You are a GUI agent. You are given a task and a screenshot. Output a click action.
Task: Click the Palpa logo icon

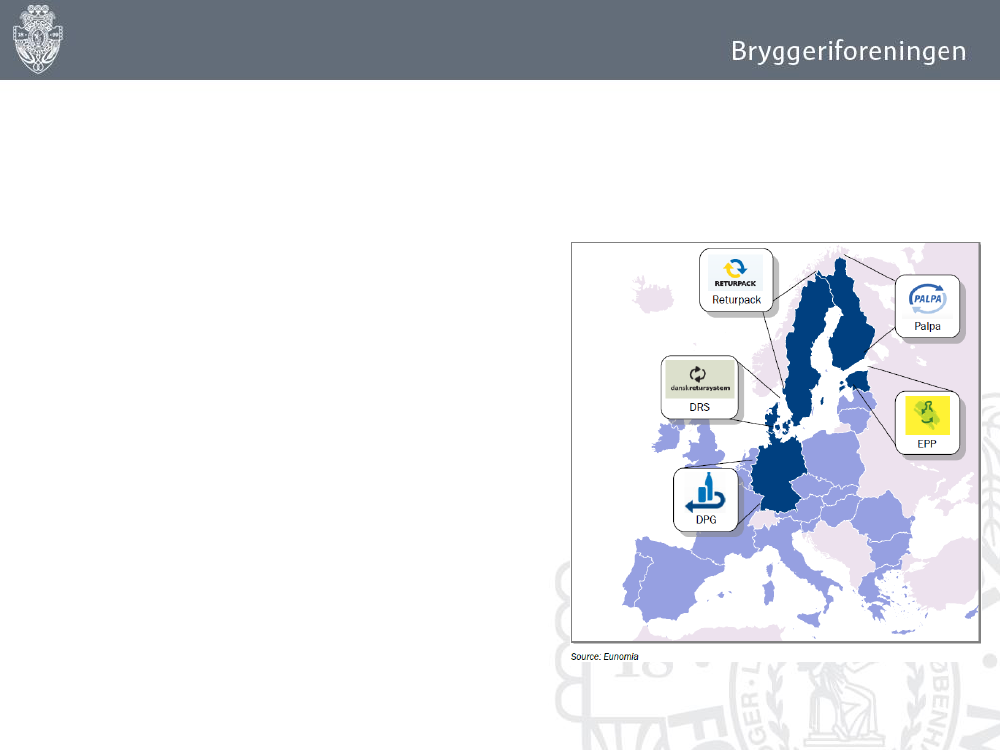(927, 299)
